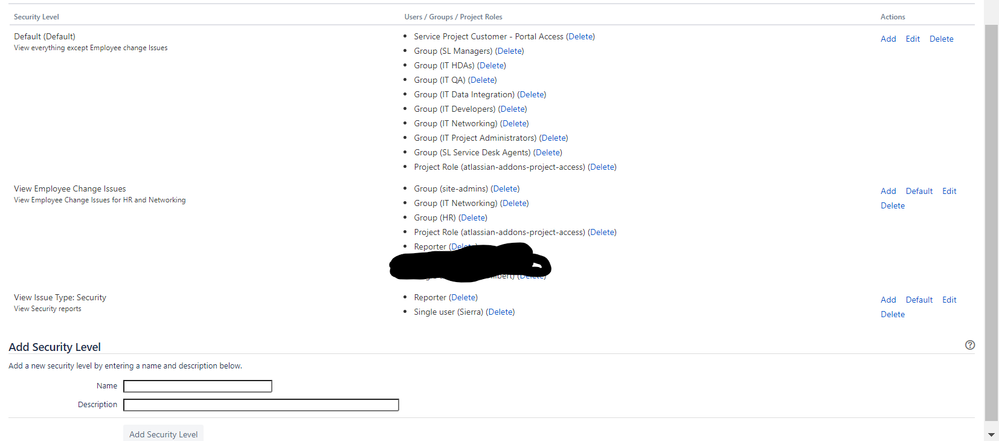Select the 'View Security reports' description text
This screenshot has width=999, height=441.
click(48, 308)
